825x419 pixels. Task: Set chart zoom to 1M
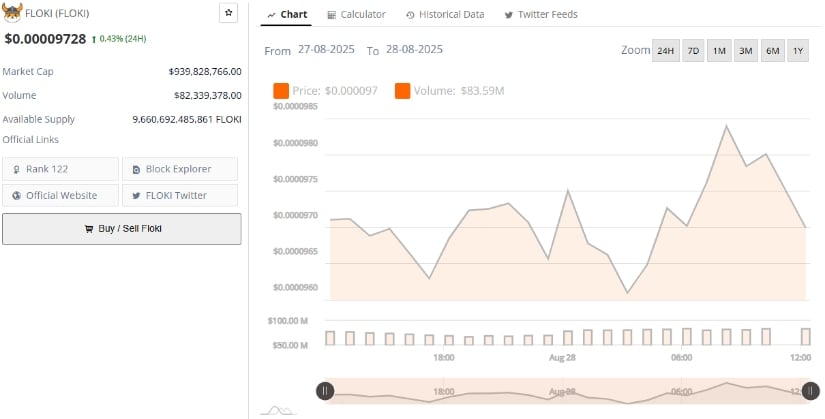tap(719, 51)
